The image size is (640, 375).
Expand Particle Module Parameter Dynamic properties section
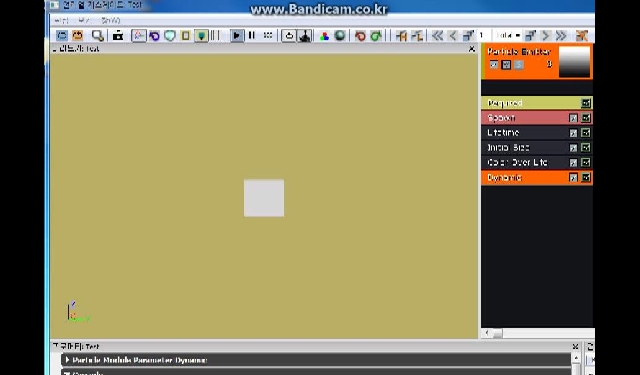[x=317, y=360]
